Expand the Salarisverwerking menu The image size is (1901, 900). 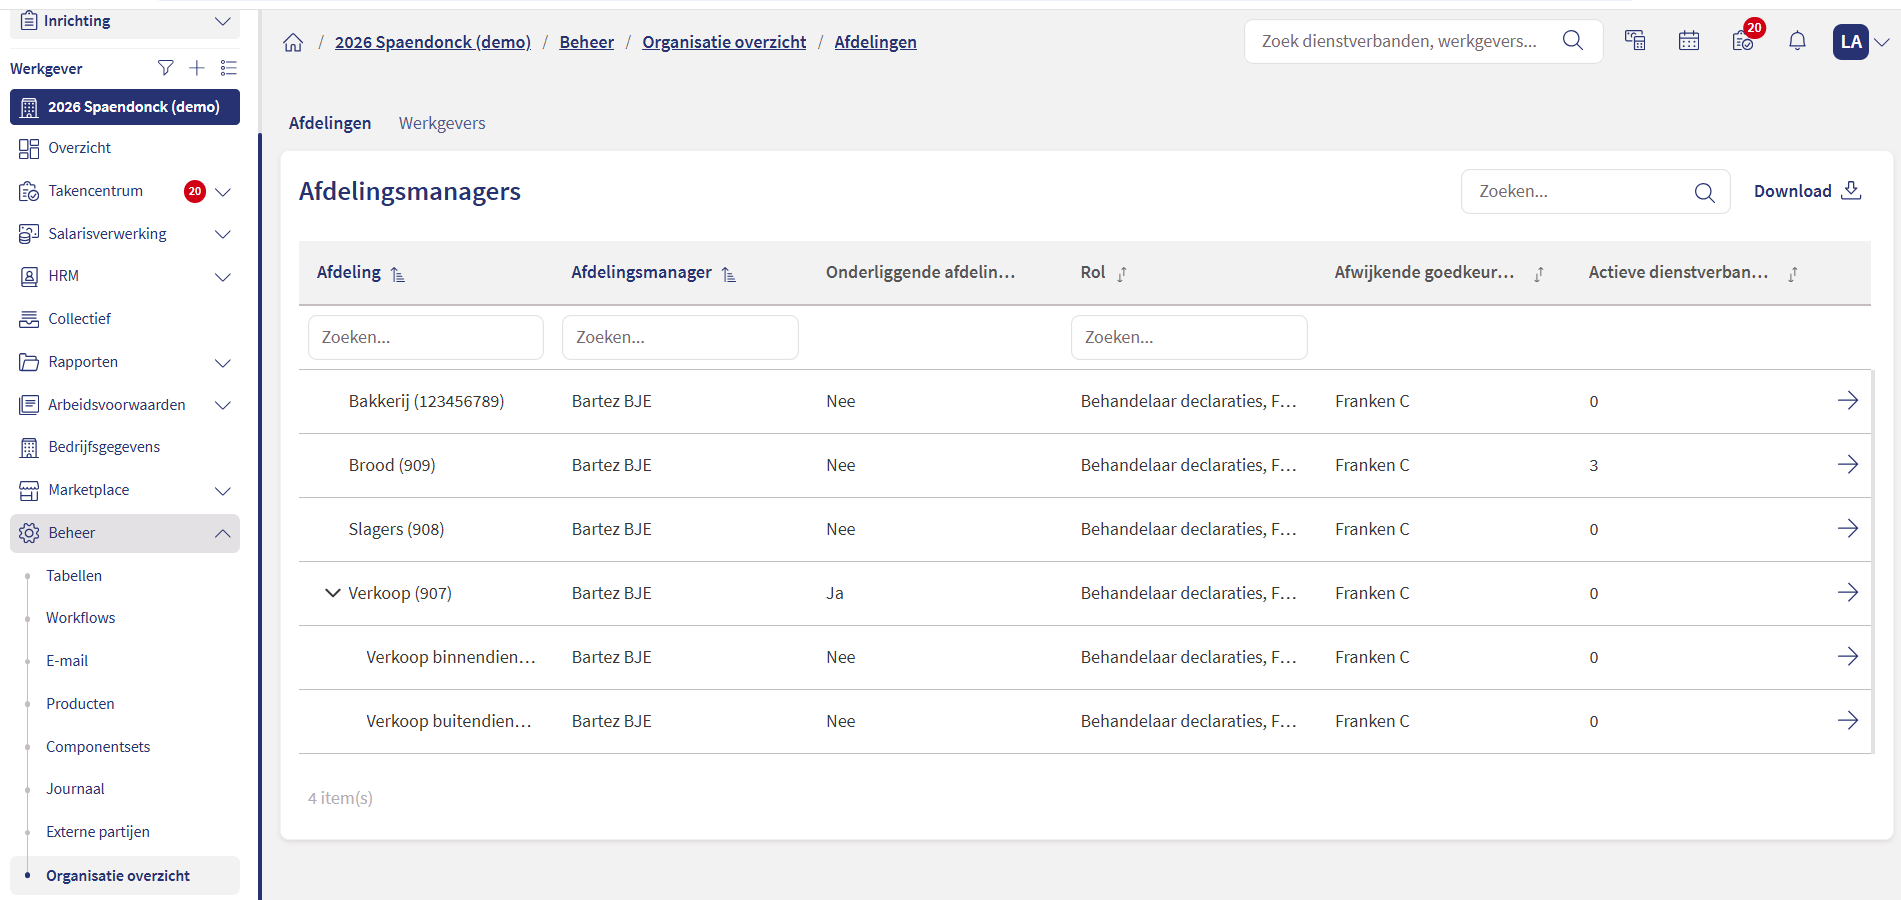pos(223,234)
